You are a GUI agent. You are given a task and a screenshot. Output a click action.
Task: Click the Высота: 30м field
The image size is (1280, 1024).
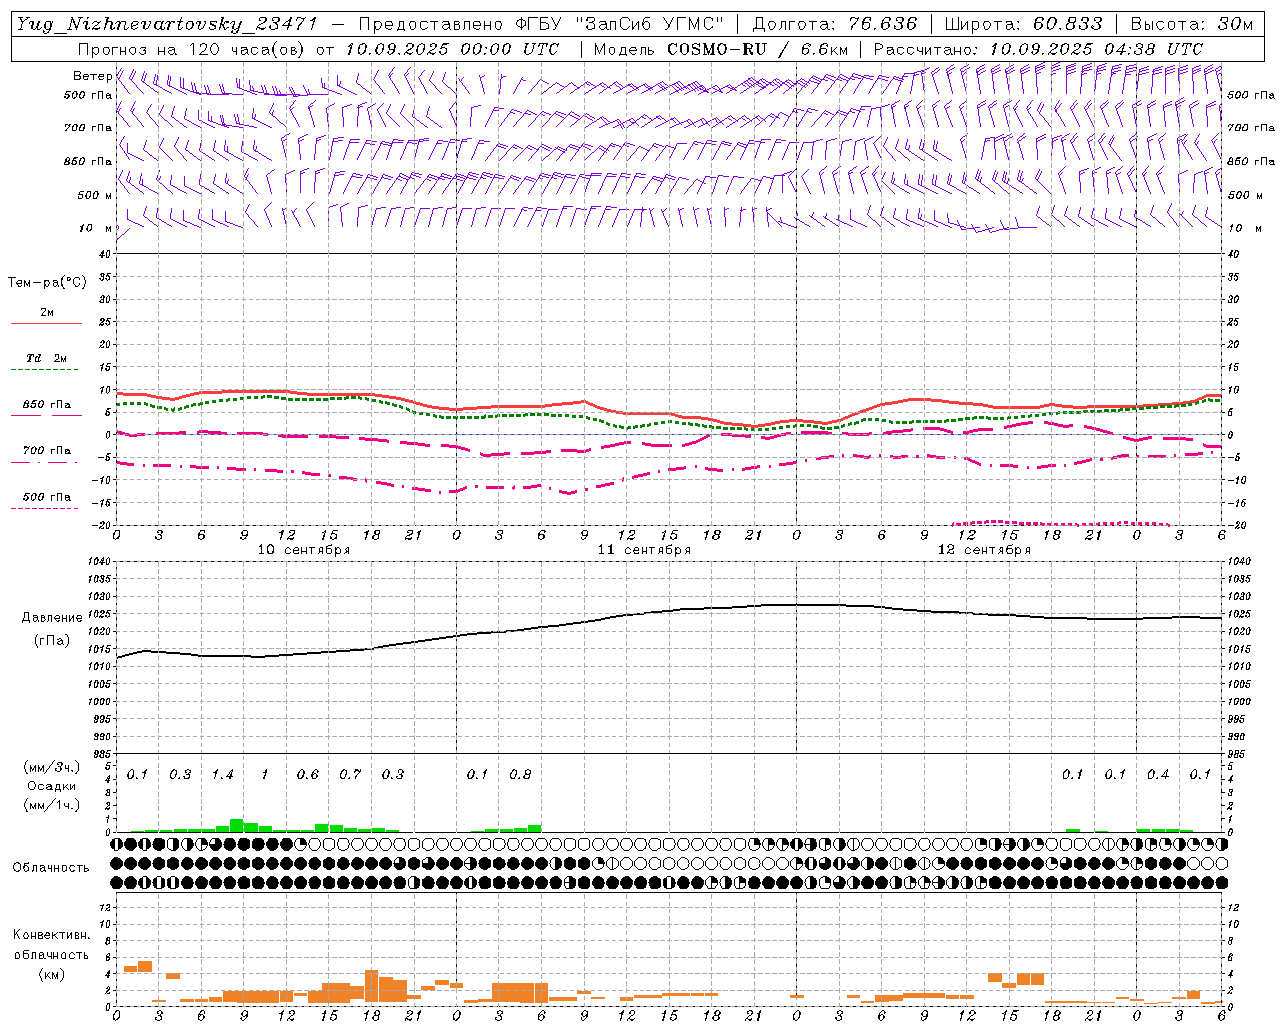pyautogui.click(x=1192, y=25)
